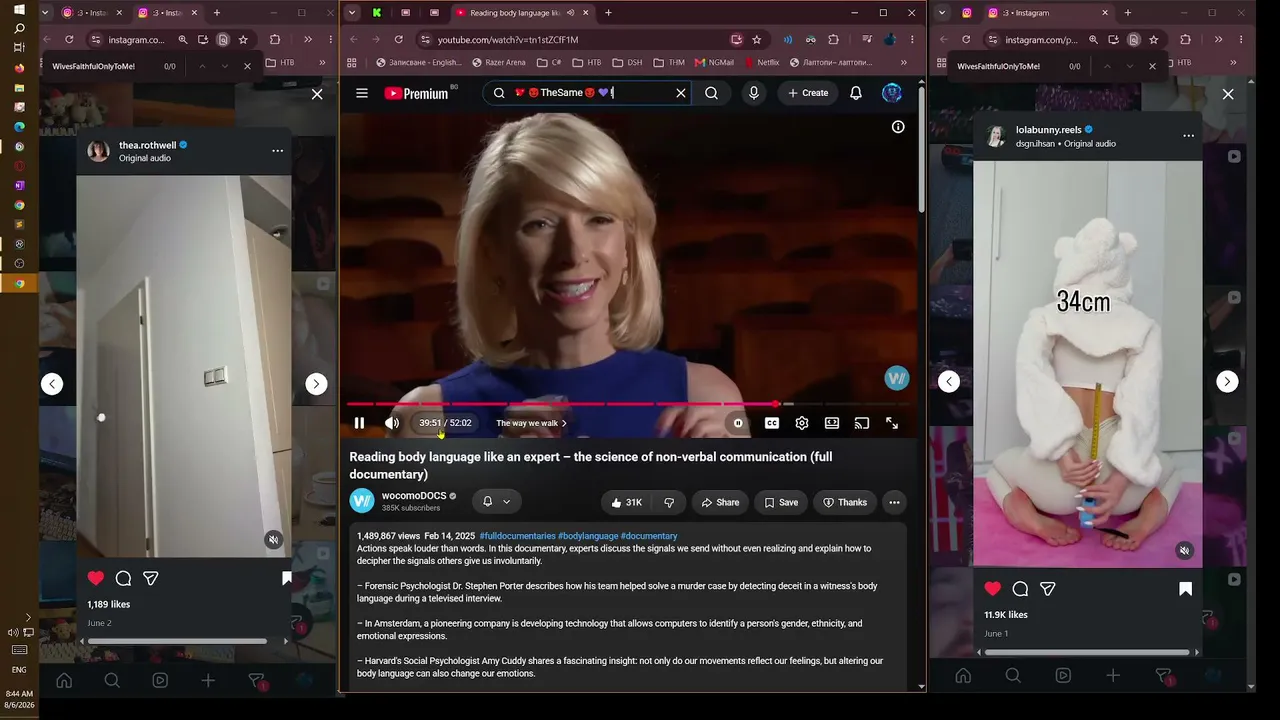
Task: Comment on the thea.rothwell reel
Action: [123, 578]
